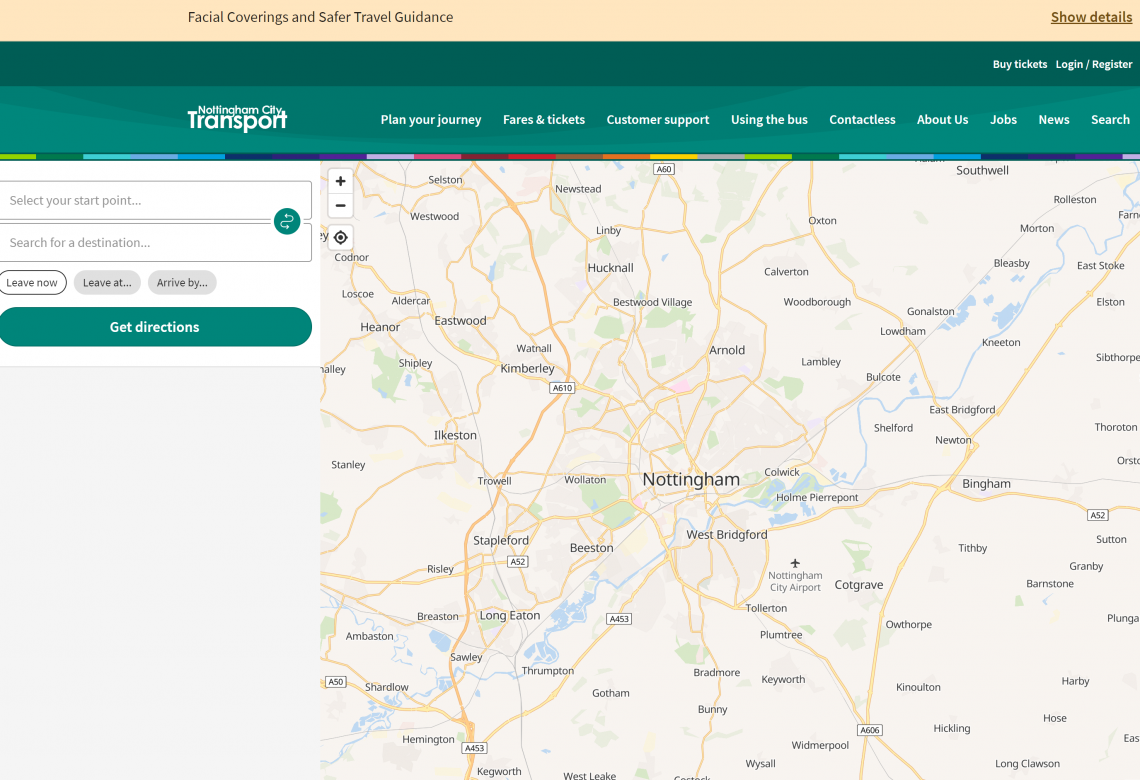Image resolution: width=1140 pixels, height=780 pixels.
Task: Go to the Contactless page
Action: [862, 120]
